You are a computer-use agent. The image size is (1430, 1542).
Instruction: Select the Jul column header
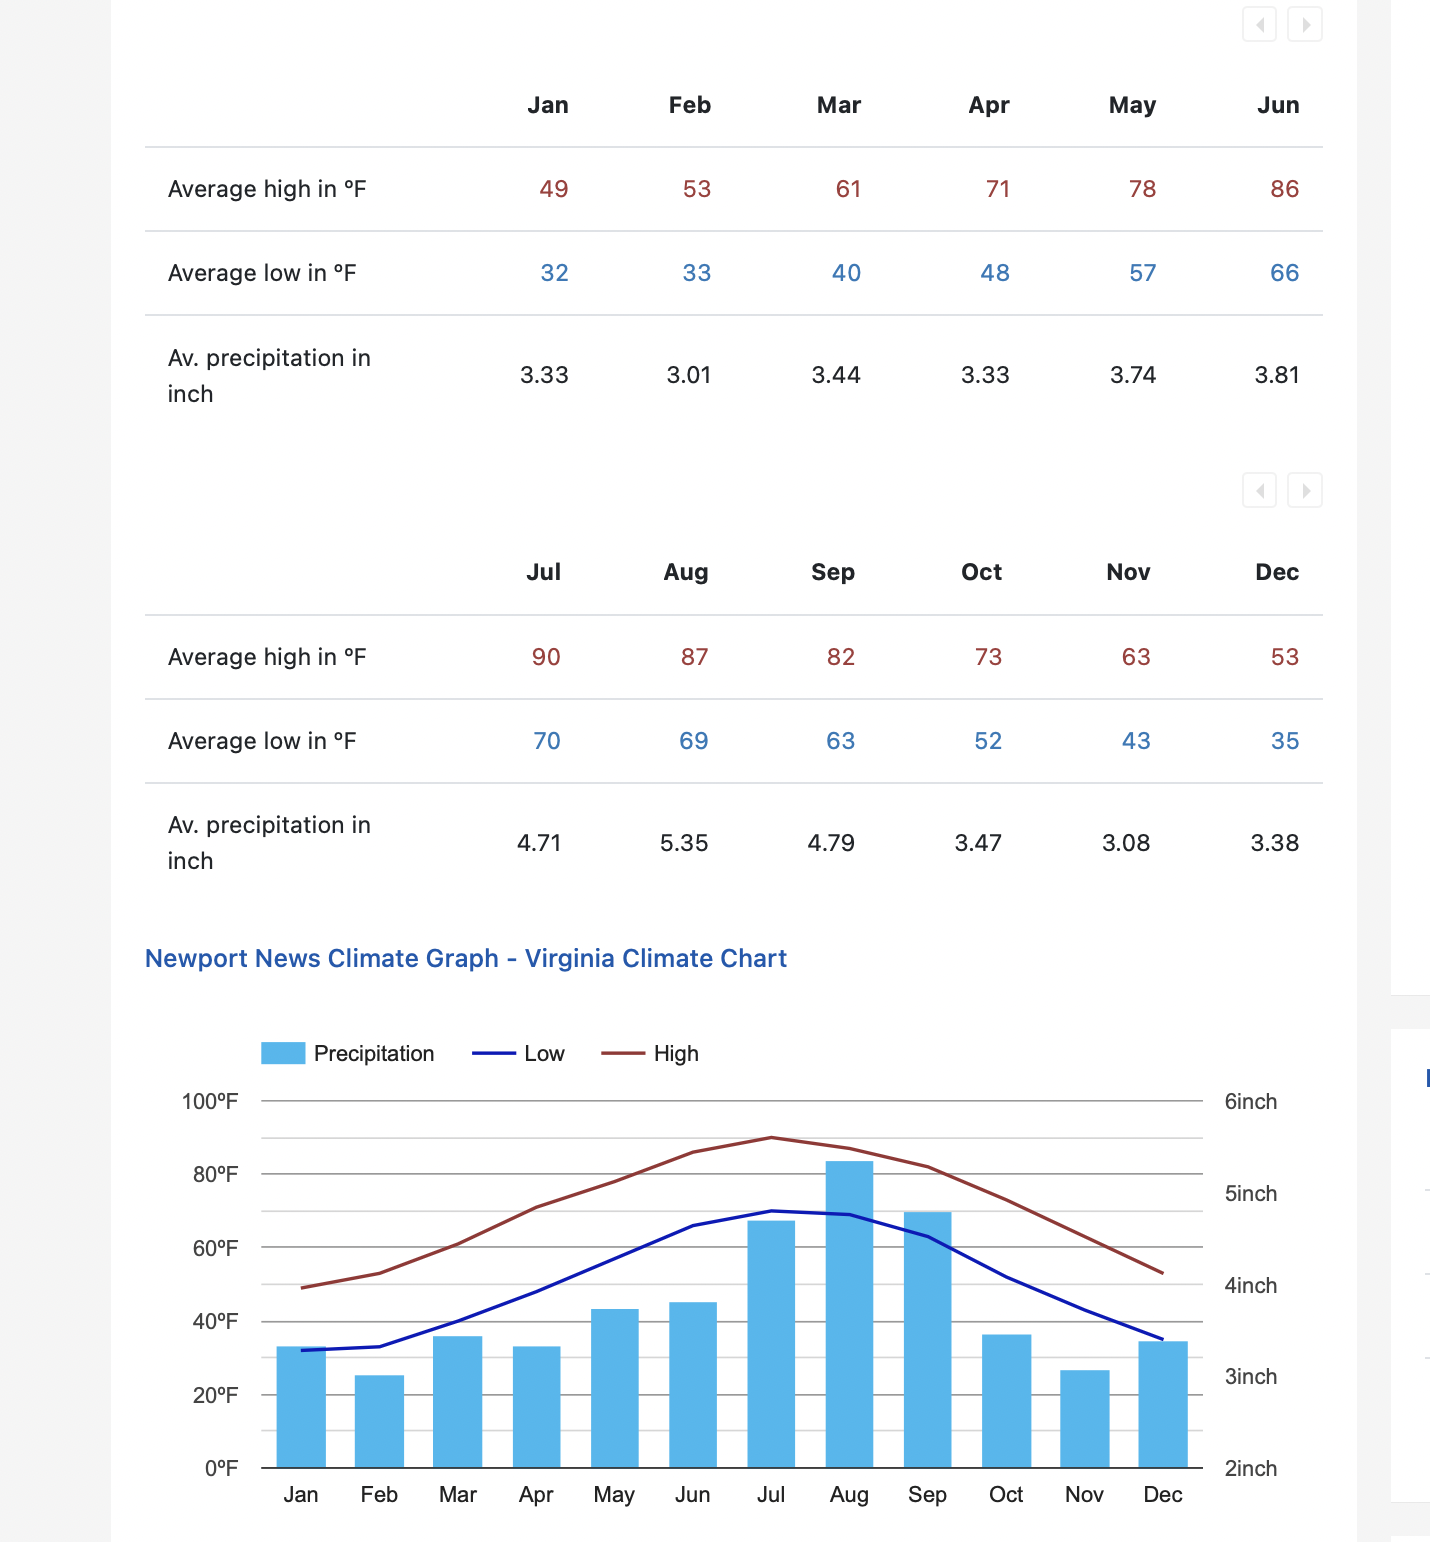[544, 572]
